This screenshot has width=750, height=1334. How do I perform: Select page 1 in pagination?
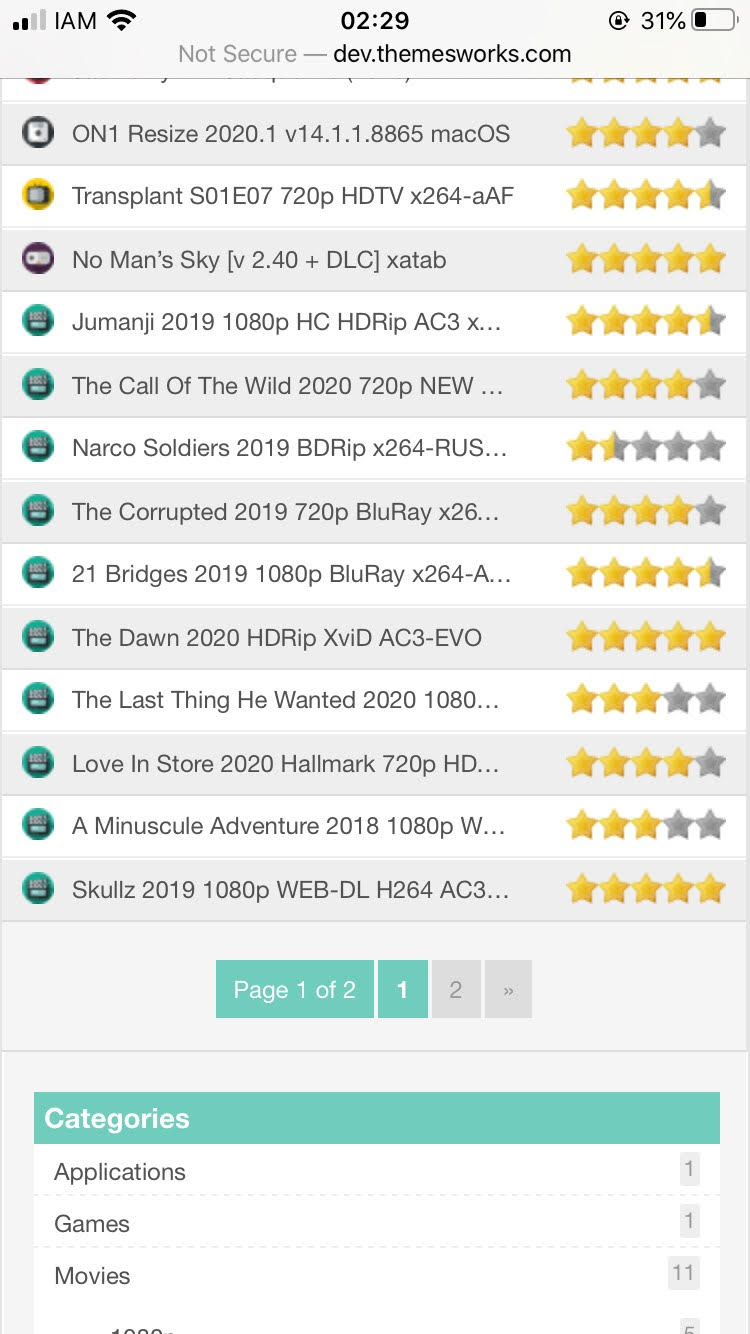click(402, 990)
